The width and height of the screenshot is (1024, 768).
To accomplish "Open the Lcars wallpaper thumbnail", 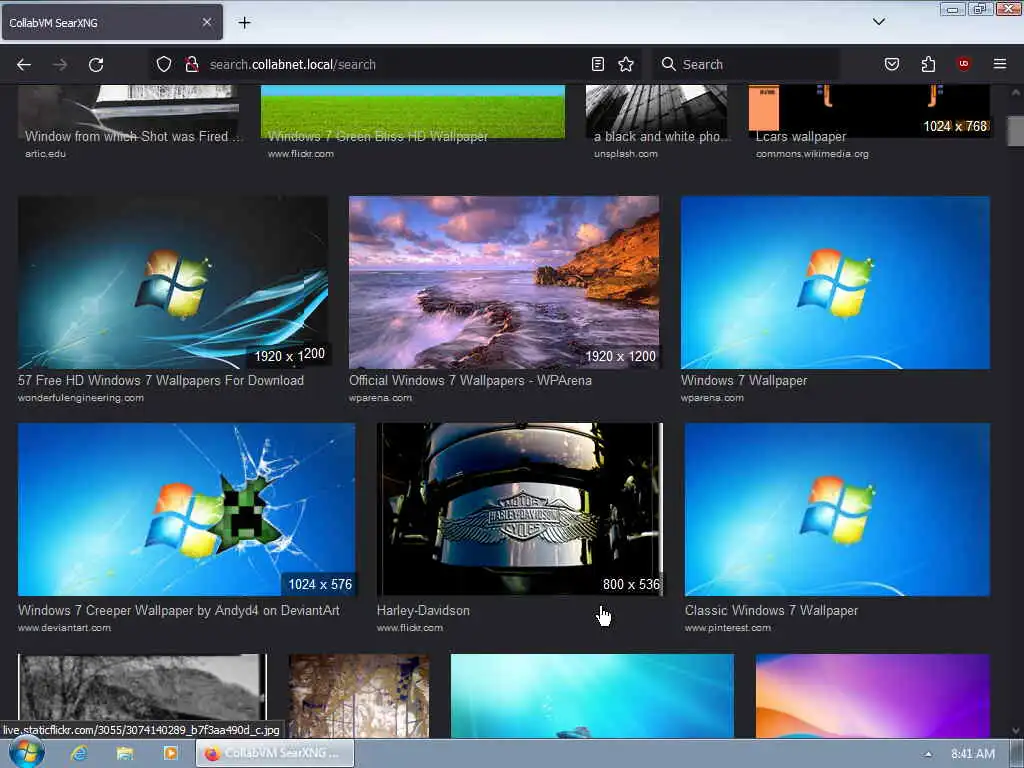I will click(869, 111).
